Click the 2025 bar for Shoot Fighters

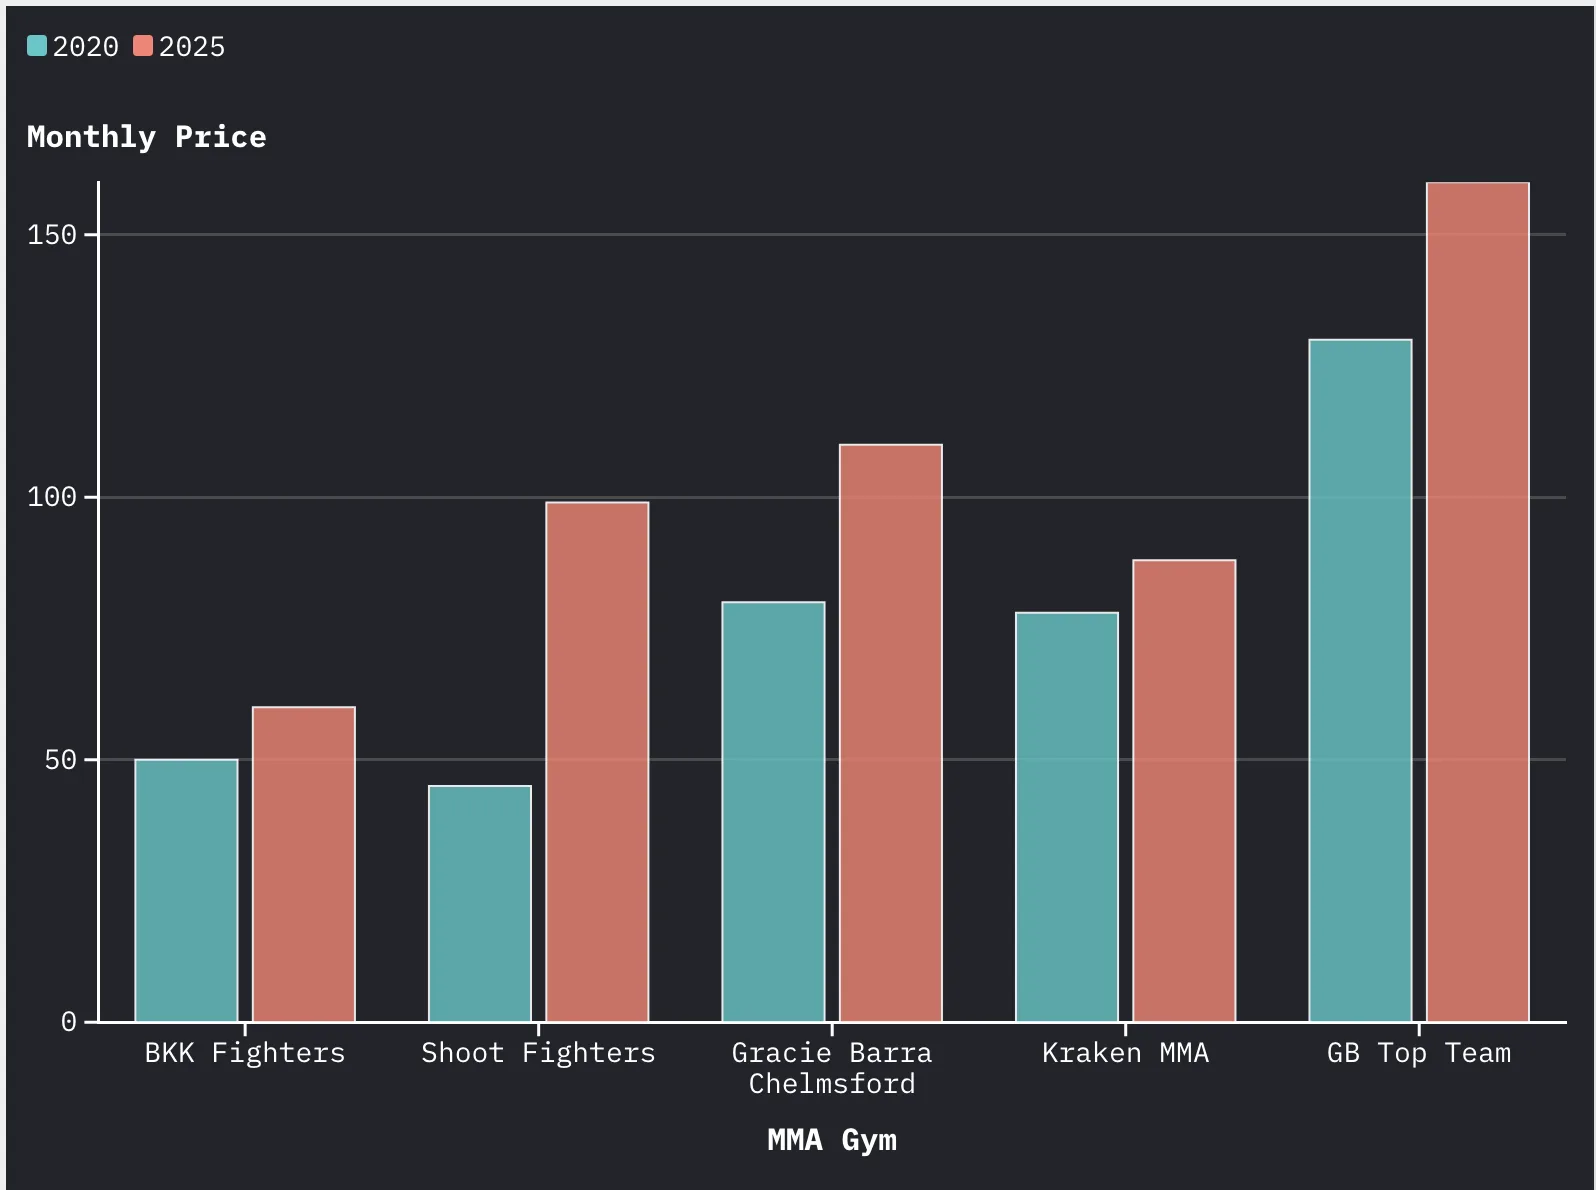point(597,761)
